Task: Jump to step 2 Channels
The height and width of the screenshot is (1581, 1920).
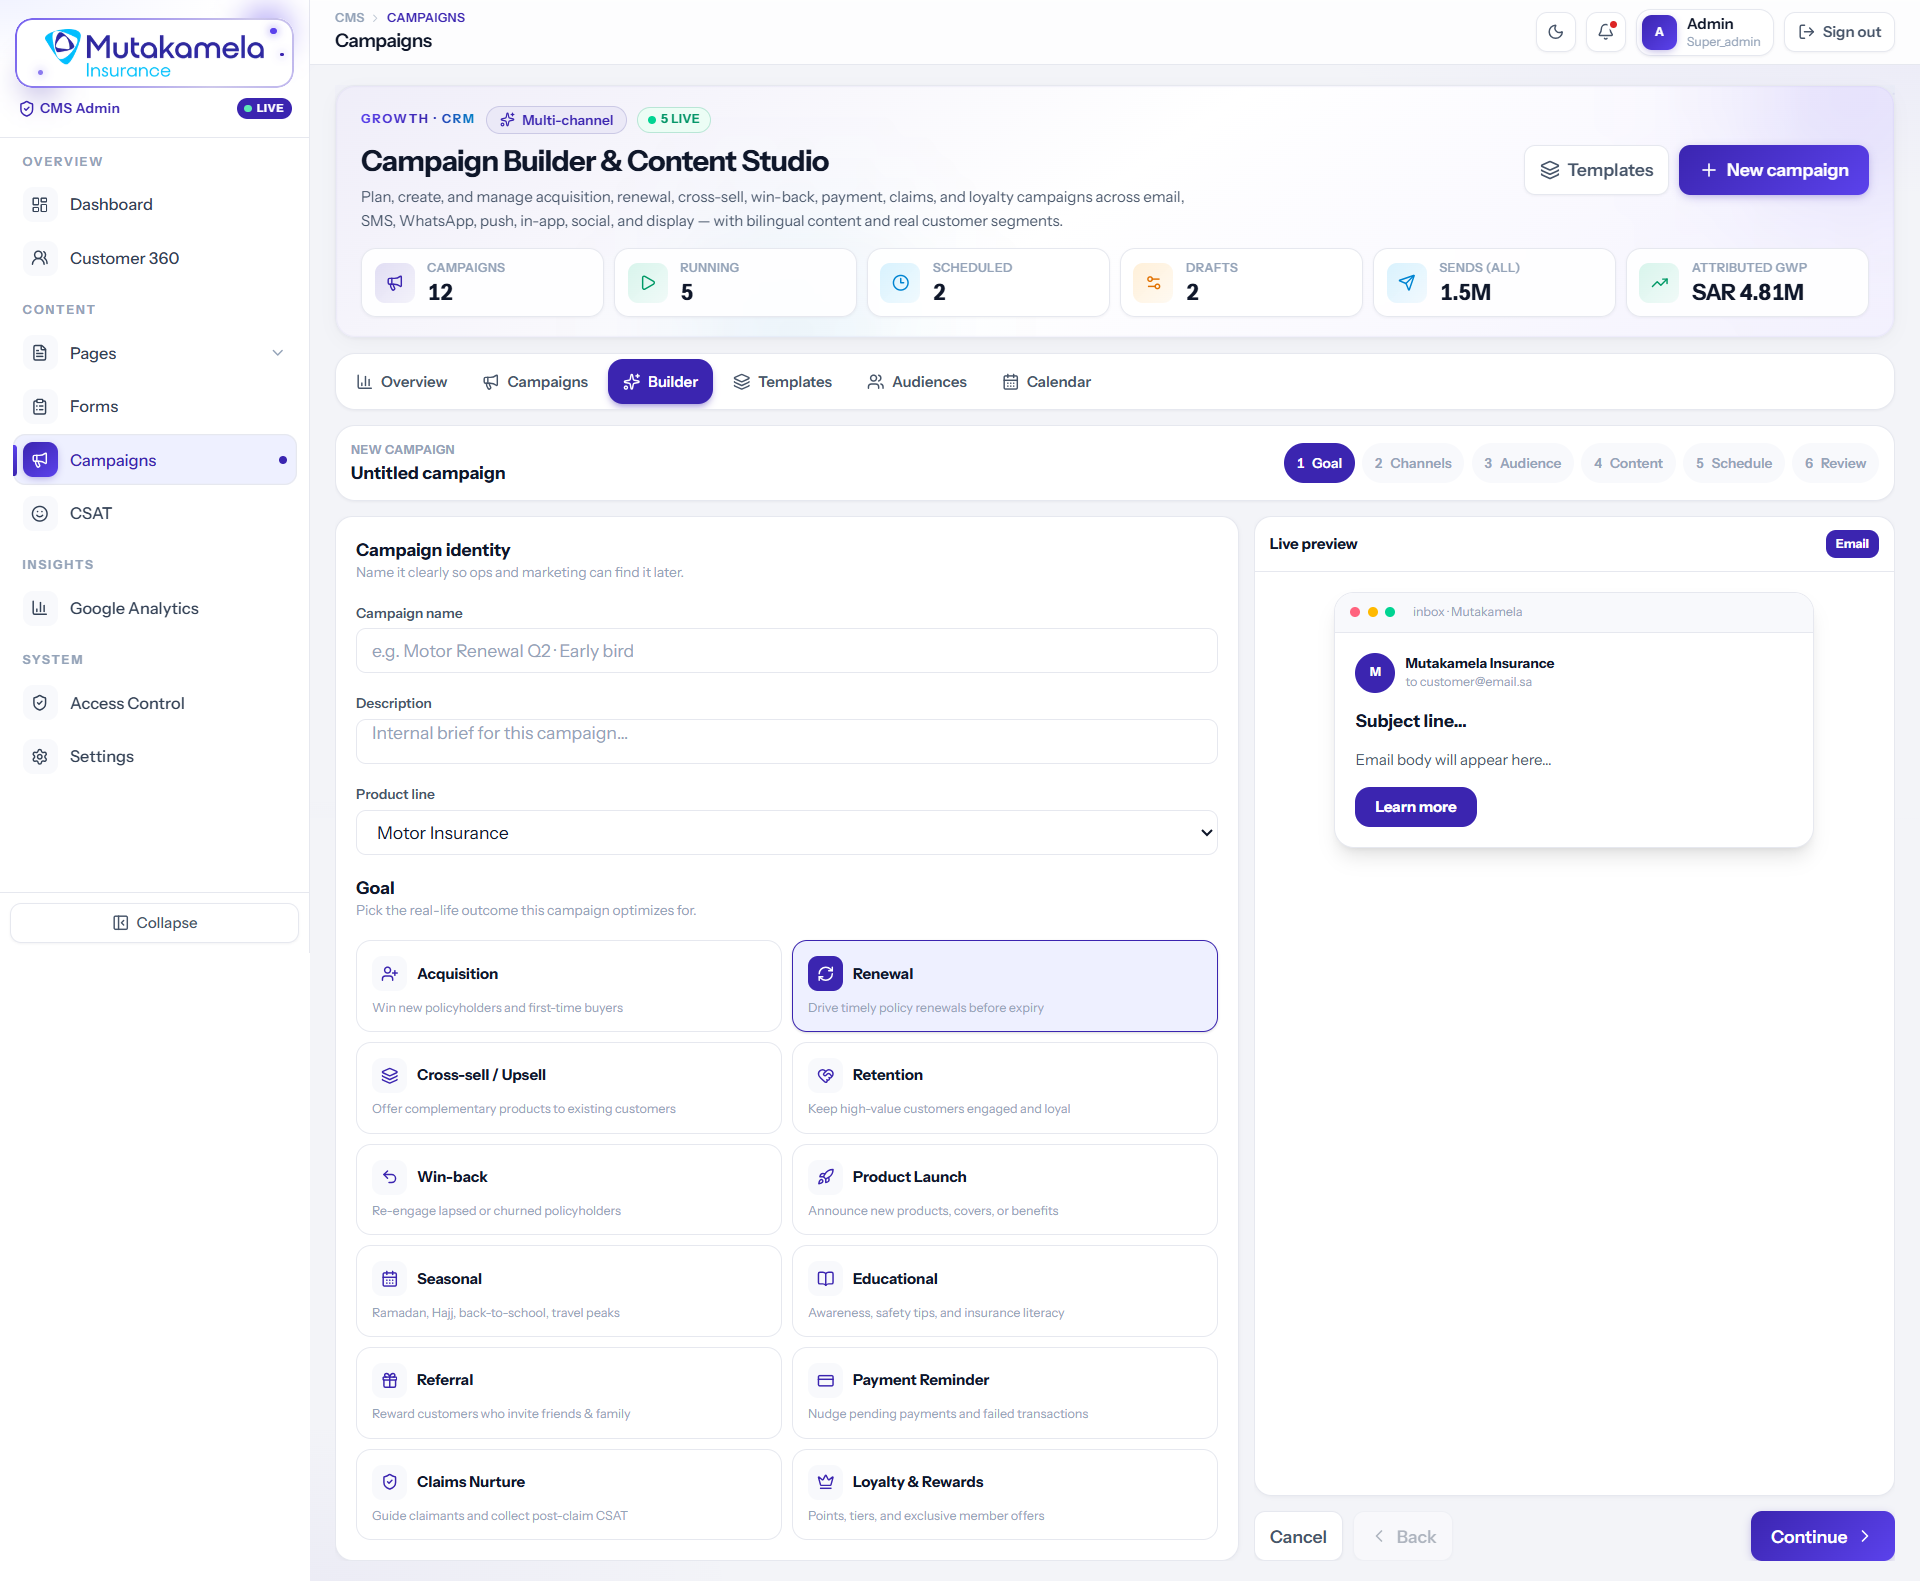Action: pyautogui.click(x=1413, y=463)
